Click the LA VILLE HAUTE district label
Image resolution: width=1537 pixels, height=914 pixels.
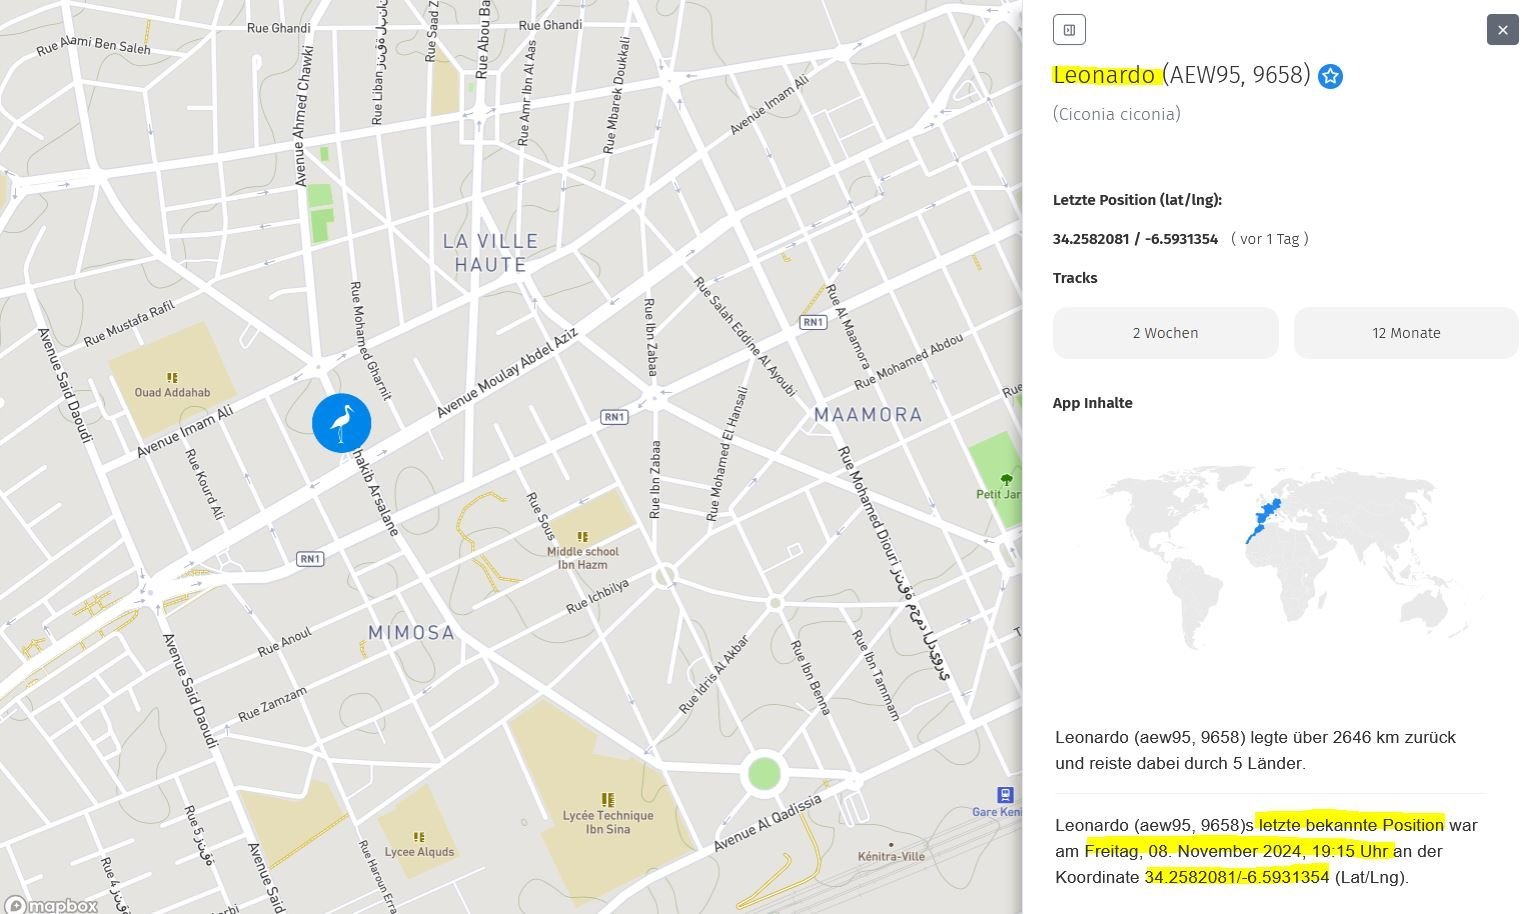[490, 253]
